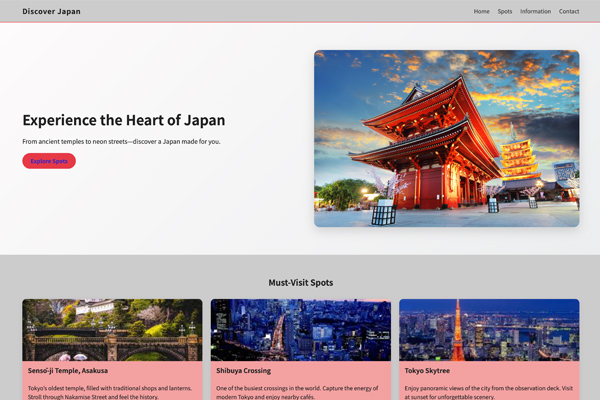Click the Discover Japan site logo
The width and height of the screenshot is (600, 400).
51,11
